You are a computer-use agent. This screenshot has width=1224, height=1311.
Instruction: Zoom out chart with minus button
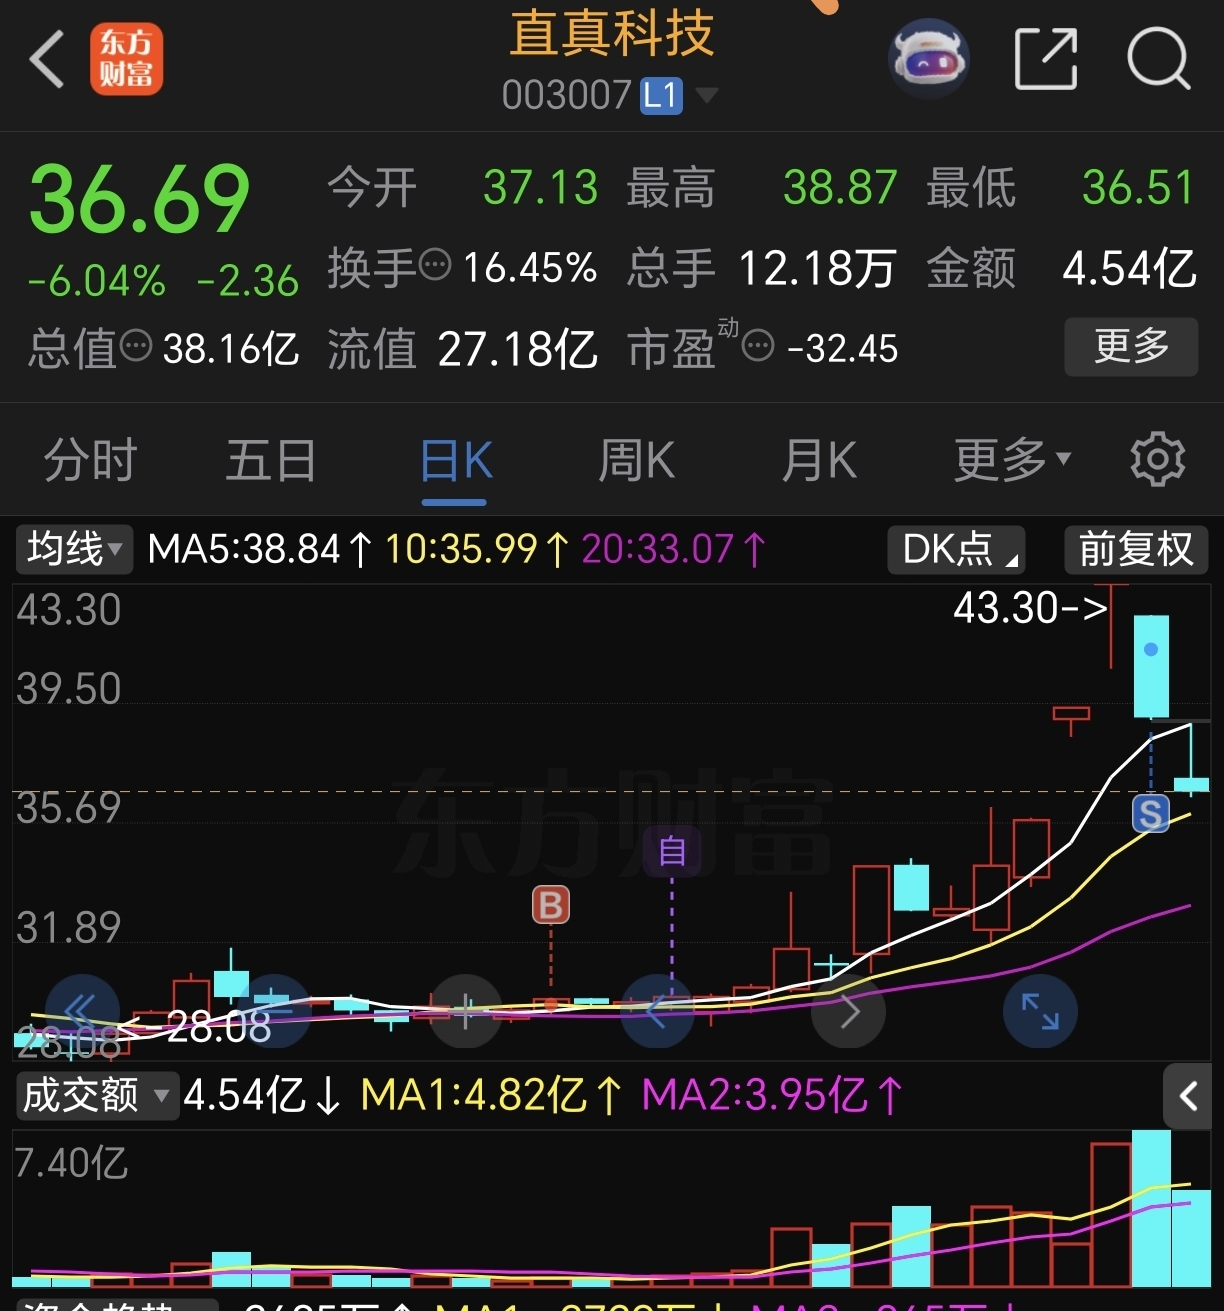point(273,1011)
